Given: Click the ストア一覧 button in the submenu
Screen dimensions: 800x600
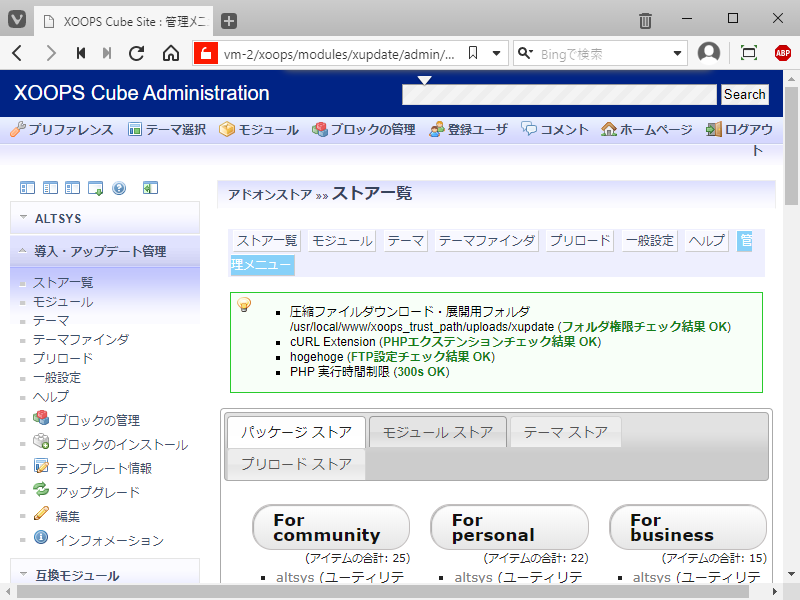Looking at the screenshot, I should pyautogui.click(x=266, y=241).
